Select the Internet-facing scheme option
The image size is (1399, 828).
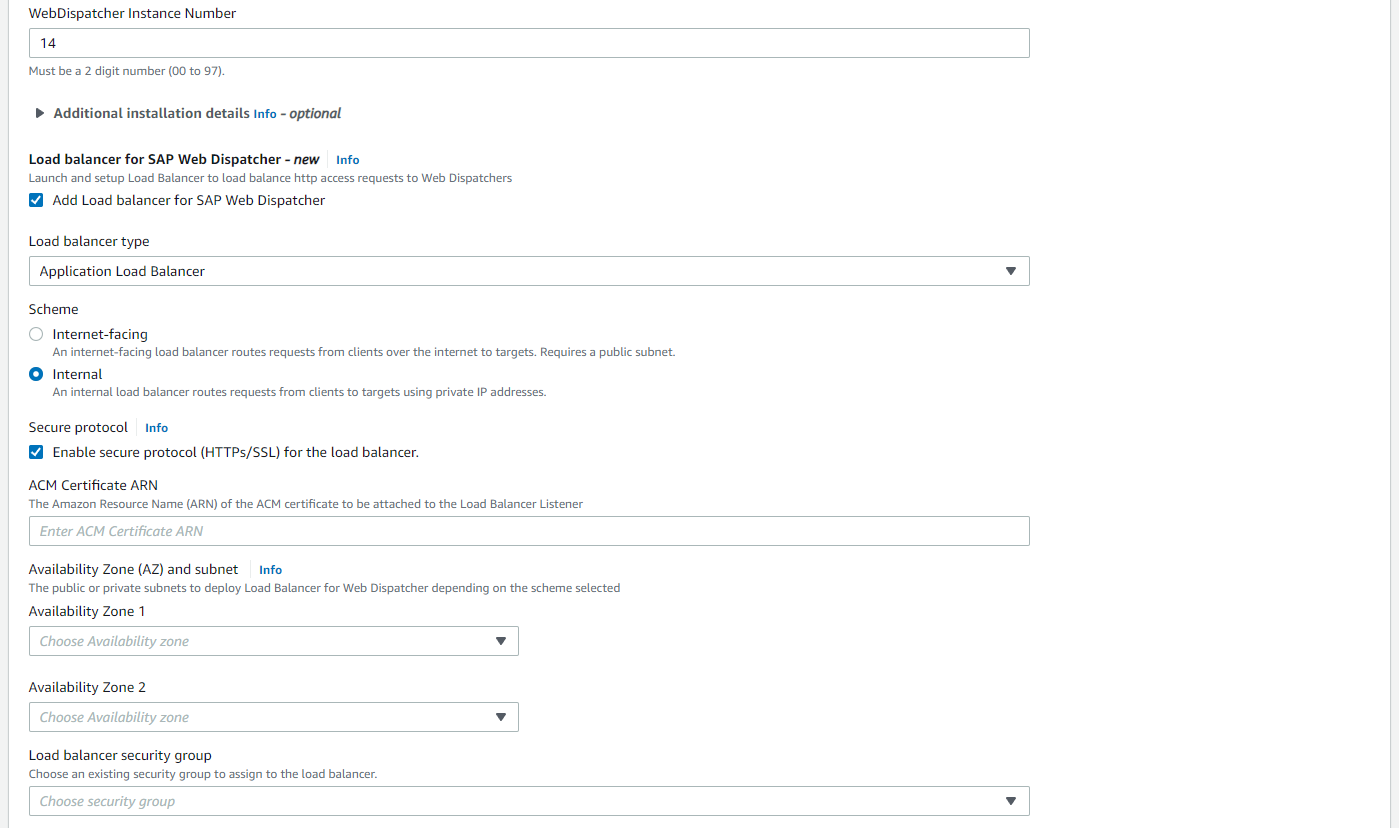(x=37, y=334)
